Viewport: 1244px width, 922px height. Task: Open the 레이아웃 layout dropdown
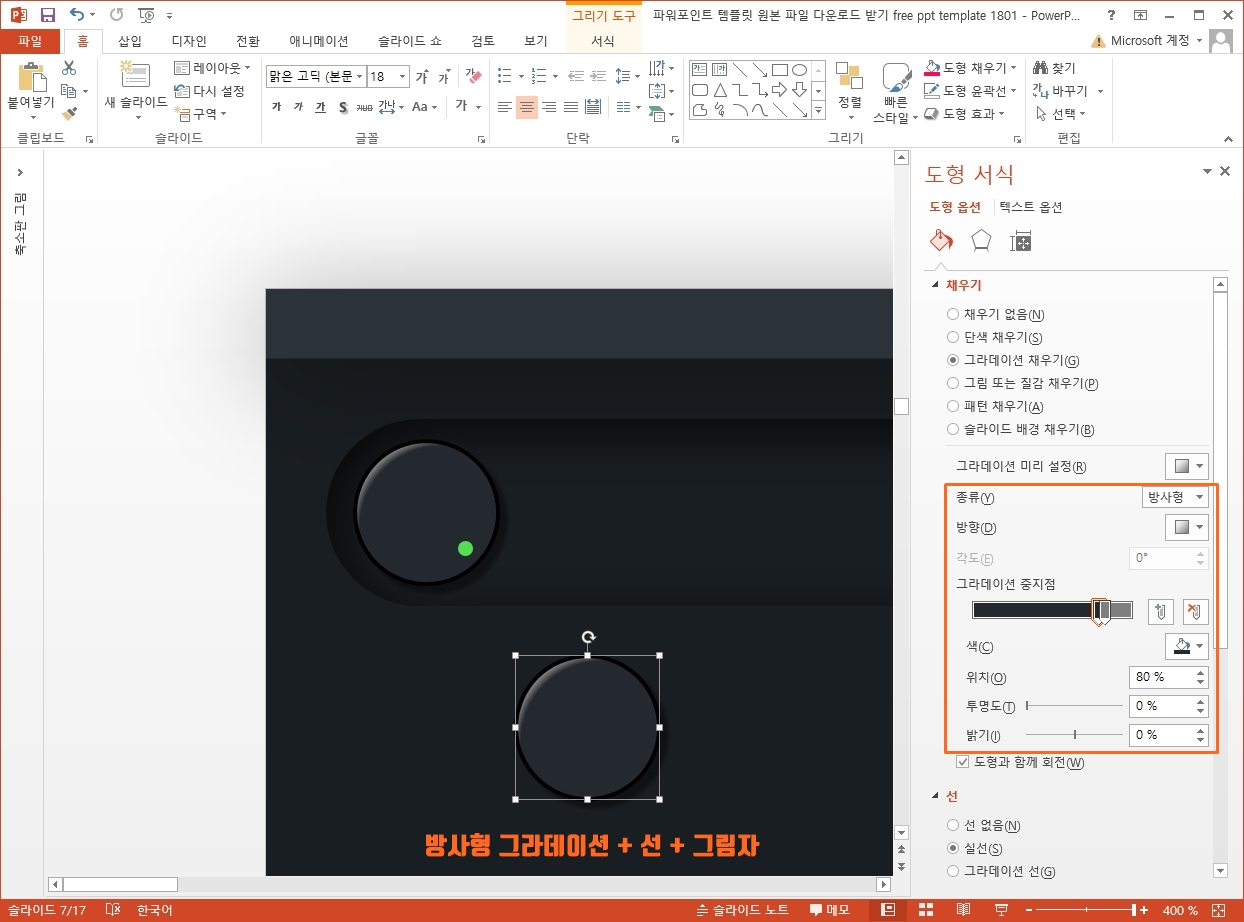click(212, 68)
